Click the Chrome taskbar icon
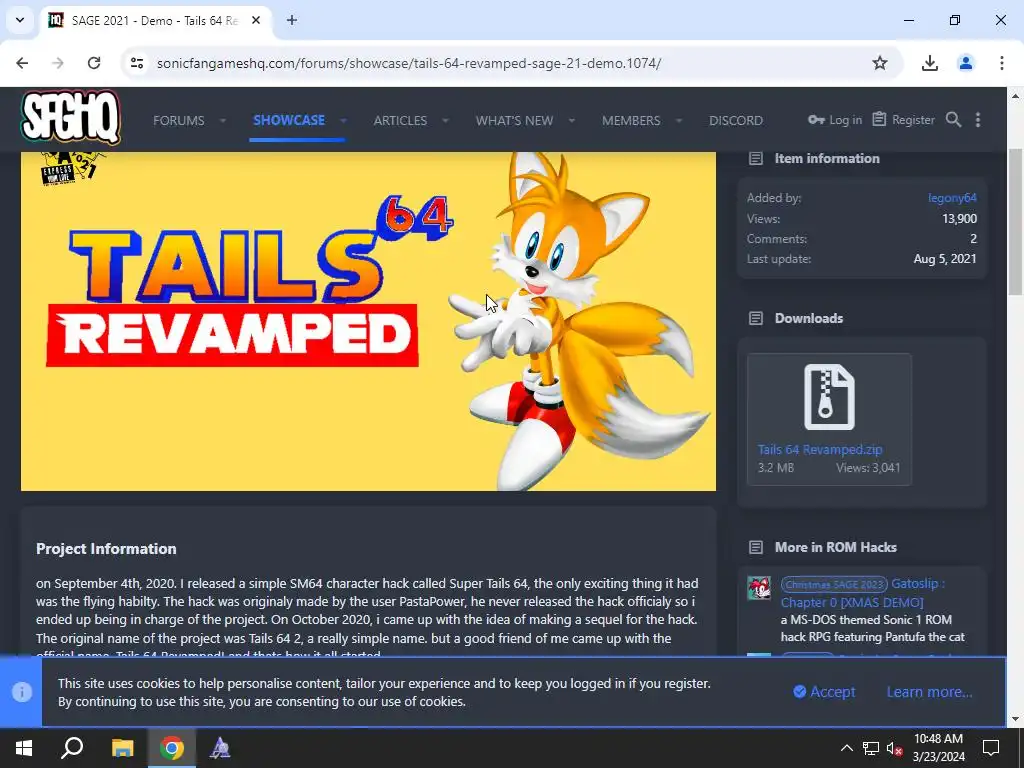The height and width of the screenshot is (768, 1024). coord(172,748)
